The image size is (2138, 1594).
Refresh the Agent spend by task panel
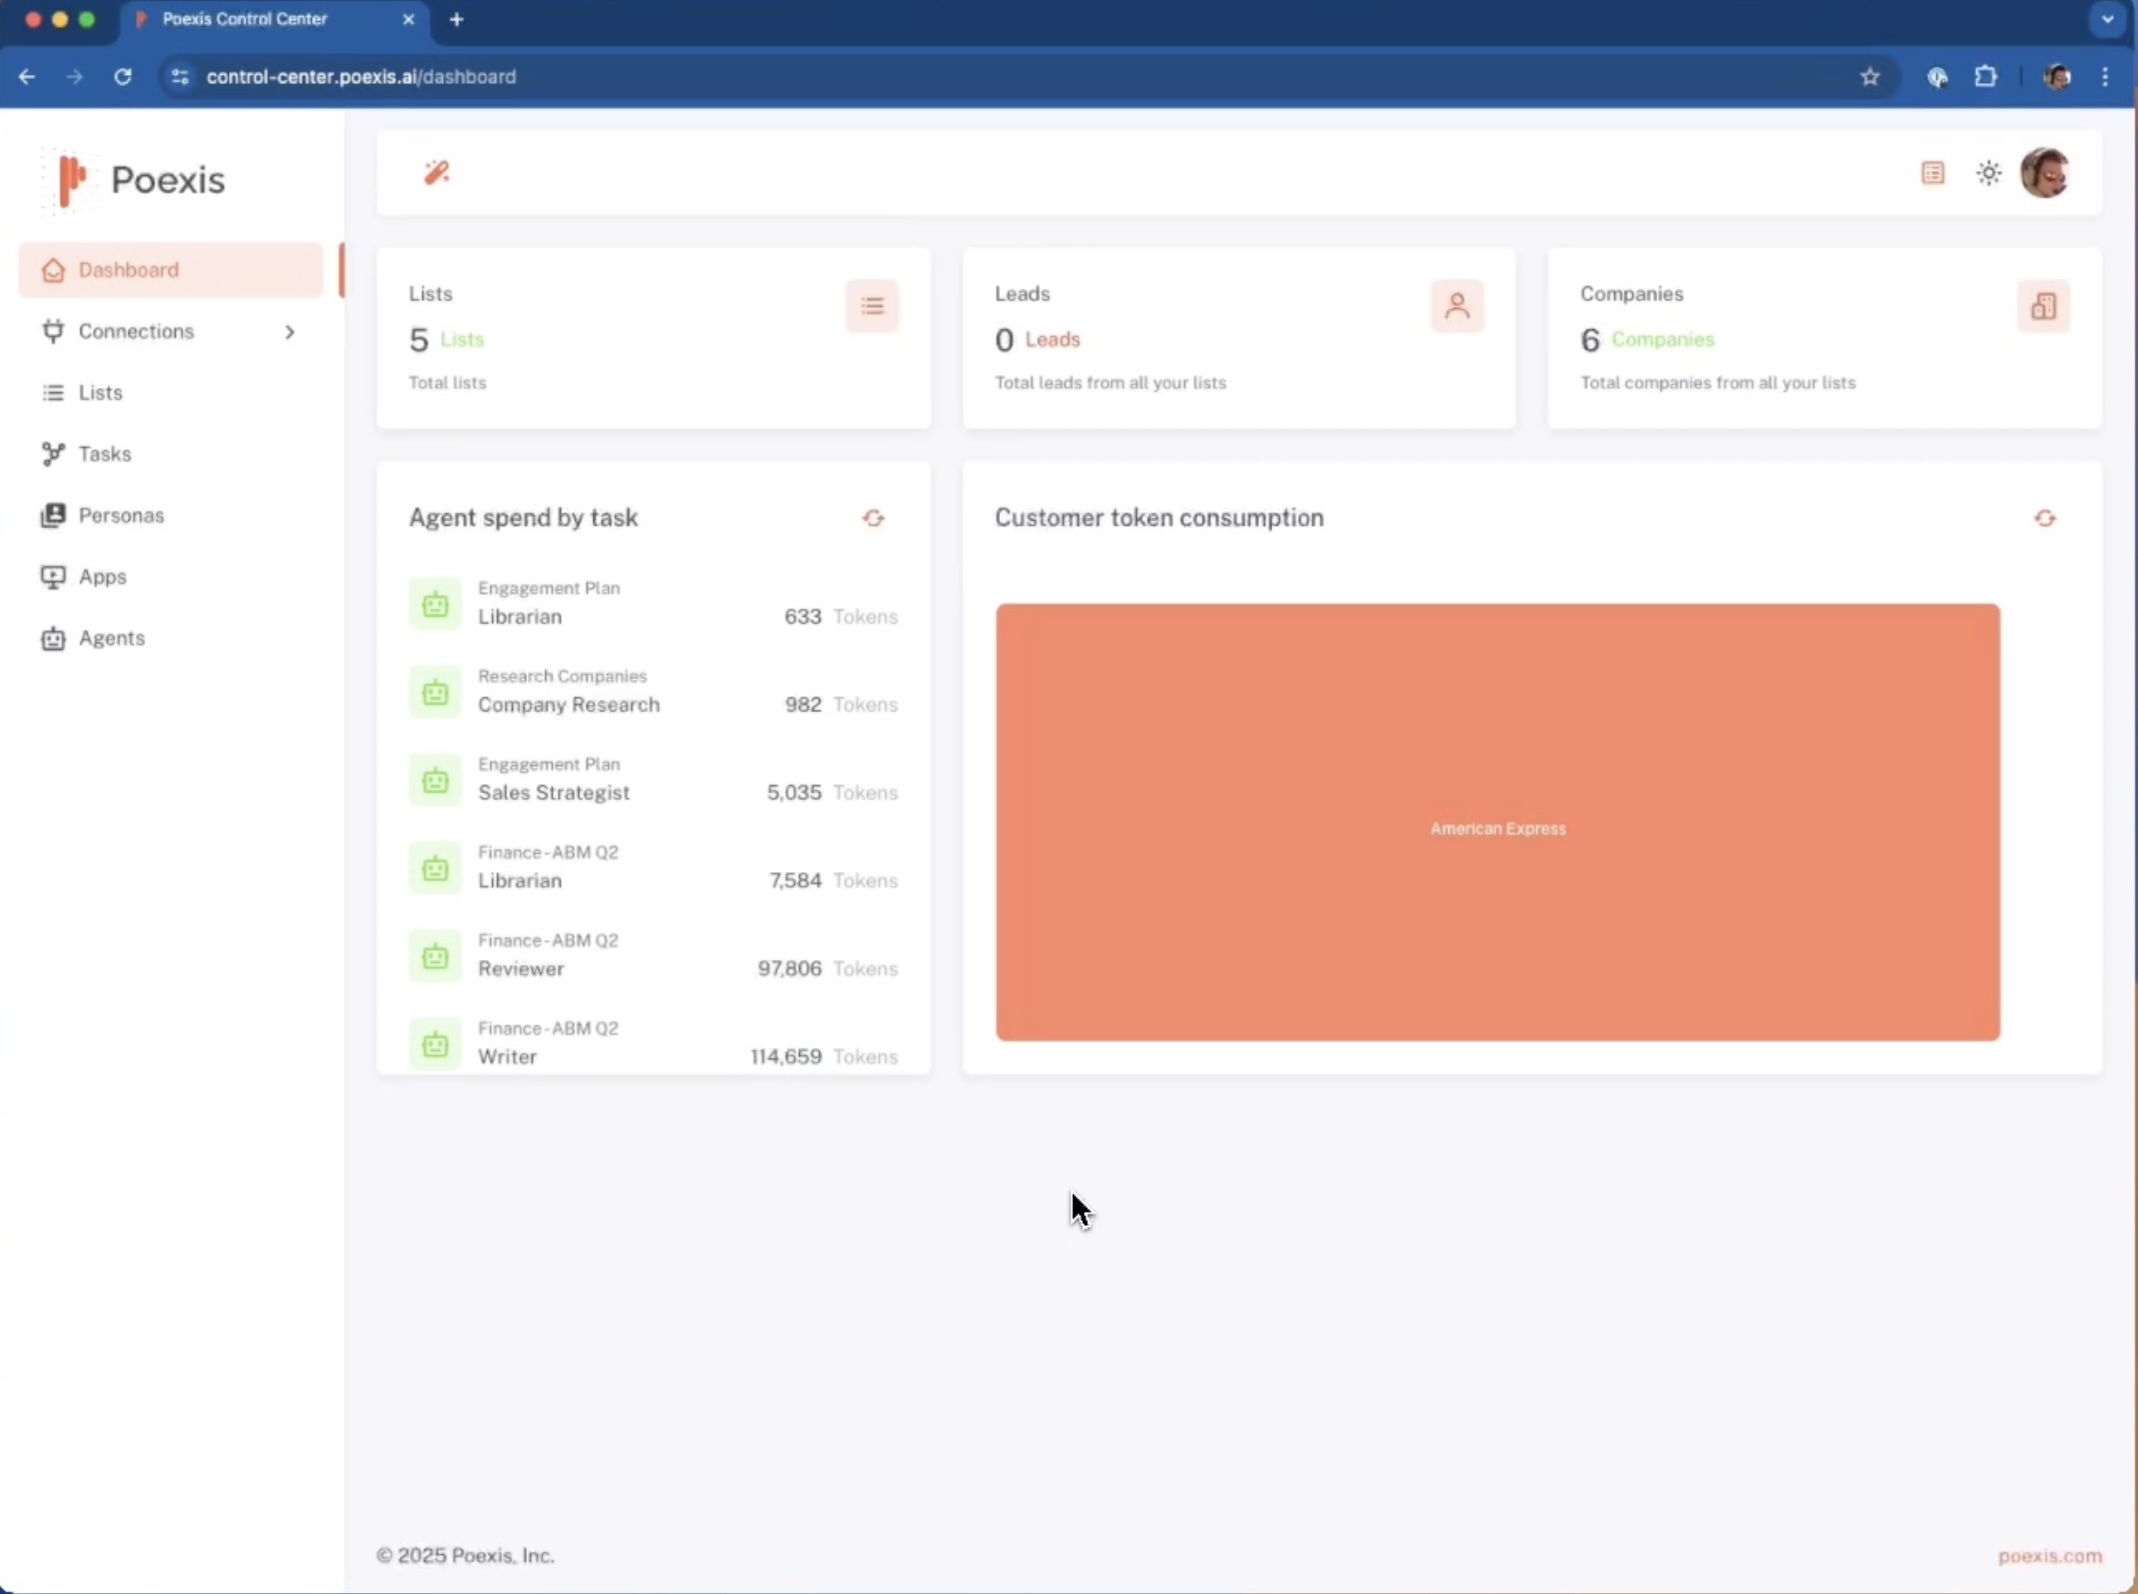pyautogui.click(x=873, y=518)
